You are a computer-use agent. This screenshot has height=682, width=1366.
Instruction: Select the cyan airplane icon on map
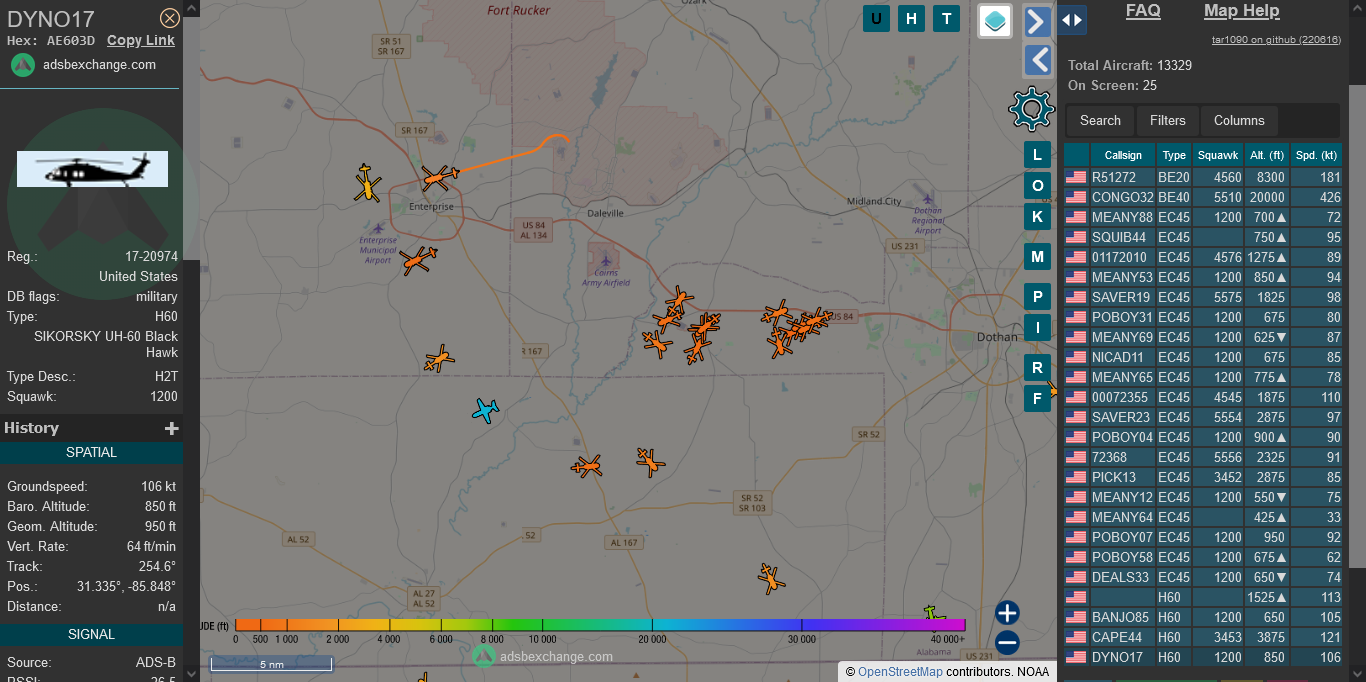click(486, 410)
